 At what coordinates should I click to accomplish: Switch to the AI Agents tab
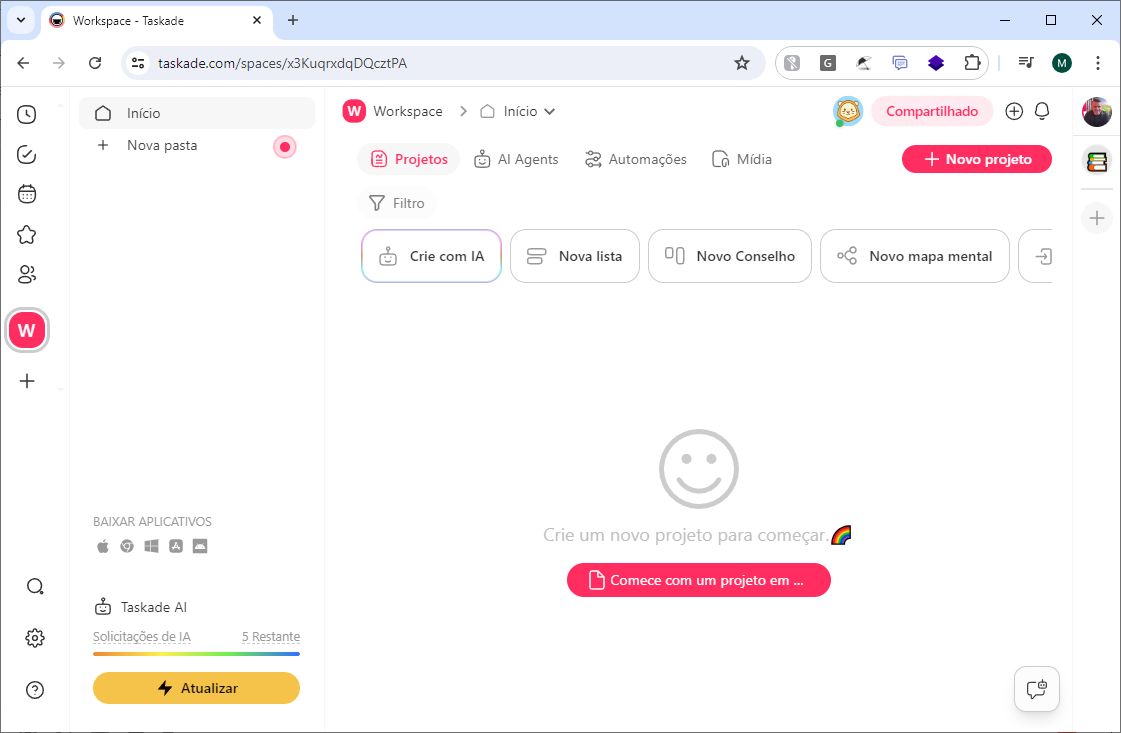pyautogui.click(x=516, y=159)
